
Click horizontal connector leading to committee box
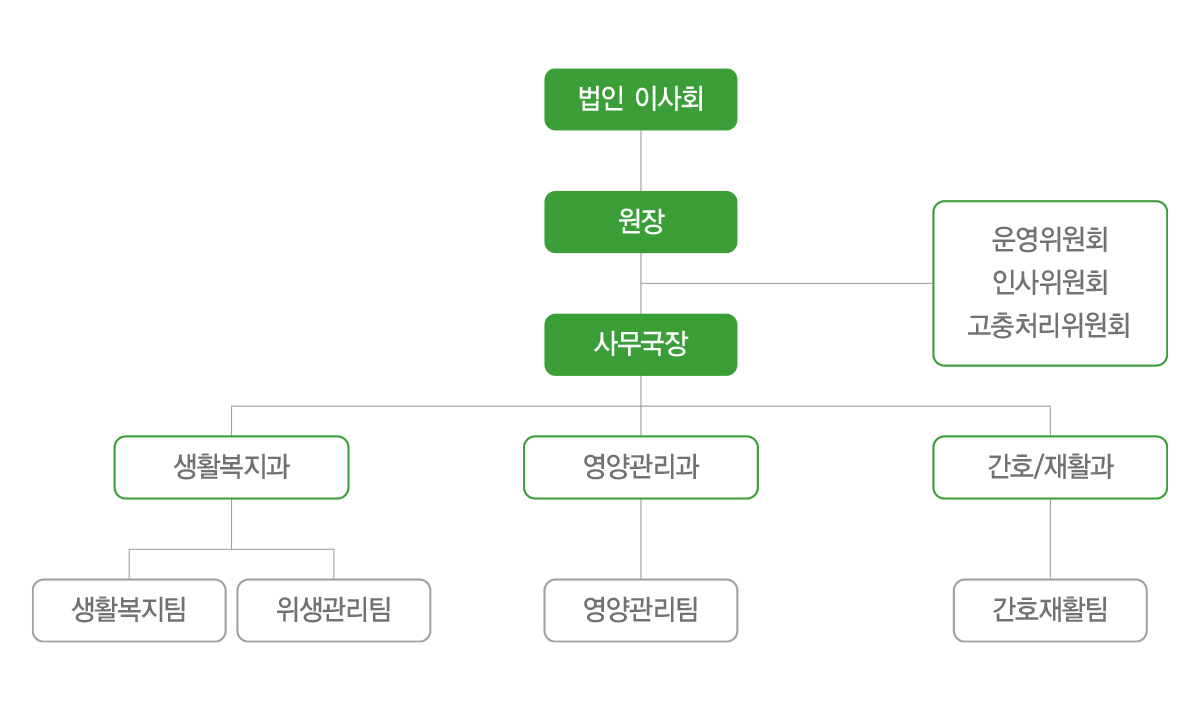click(787, 283)
